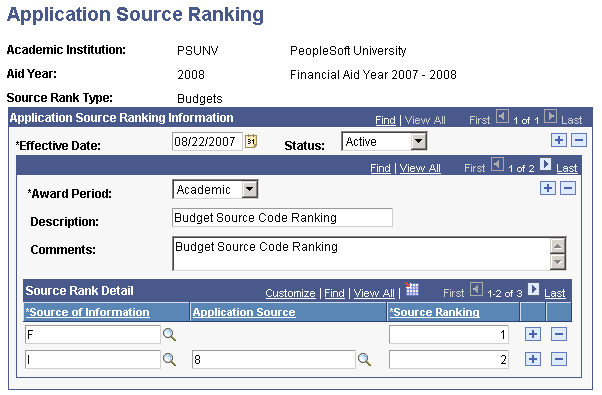Click Source Ranking field containing 2
Viewport: 602px width, 395px height.
click(449, 360)
